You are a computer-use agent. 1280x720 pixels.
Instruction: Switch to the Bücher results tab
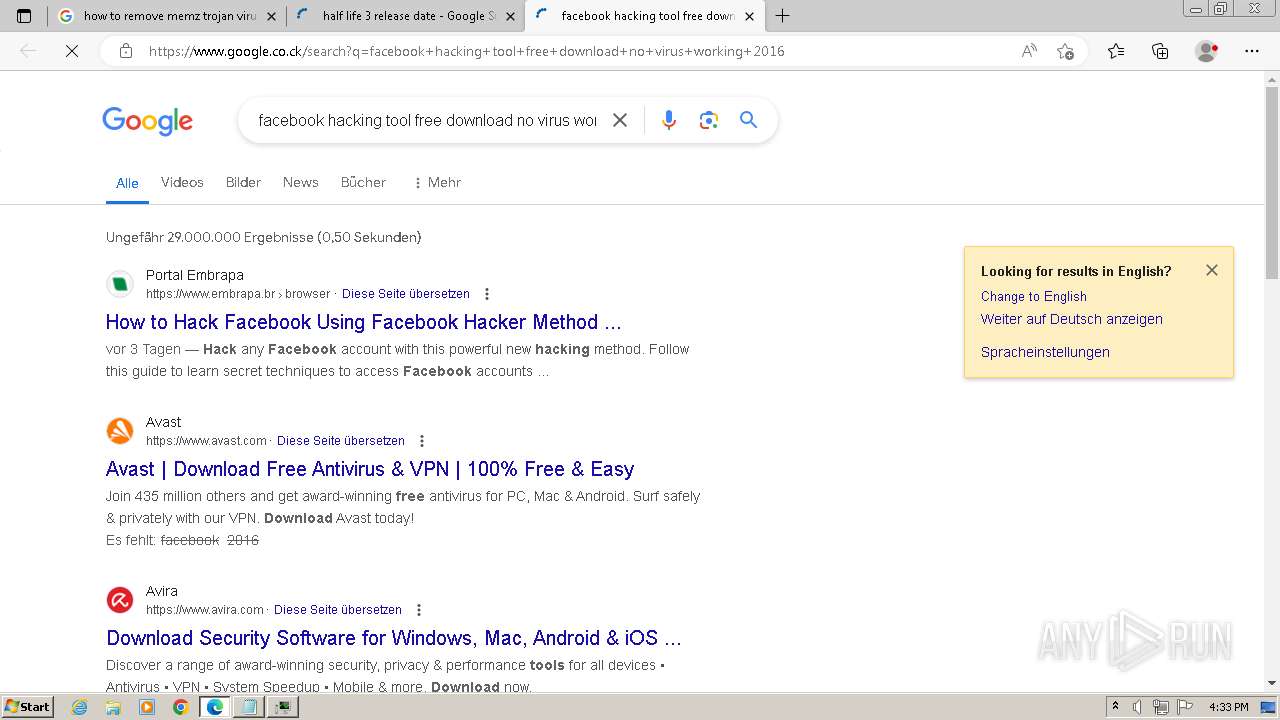(363, 182)
